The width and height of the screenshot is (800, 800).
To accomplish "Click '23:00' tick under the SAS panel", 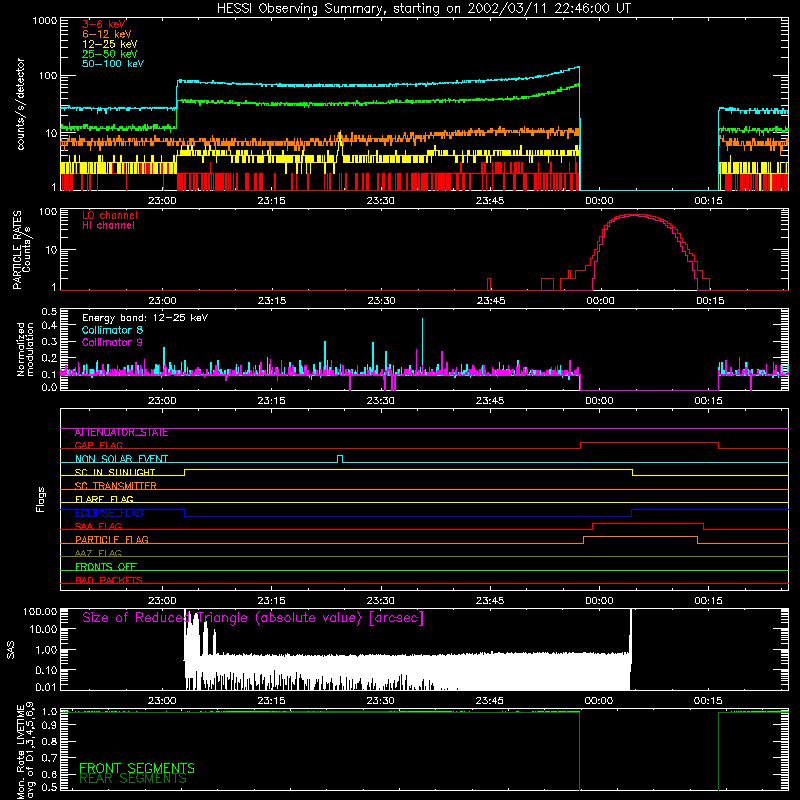I will [162, 701].
